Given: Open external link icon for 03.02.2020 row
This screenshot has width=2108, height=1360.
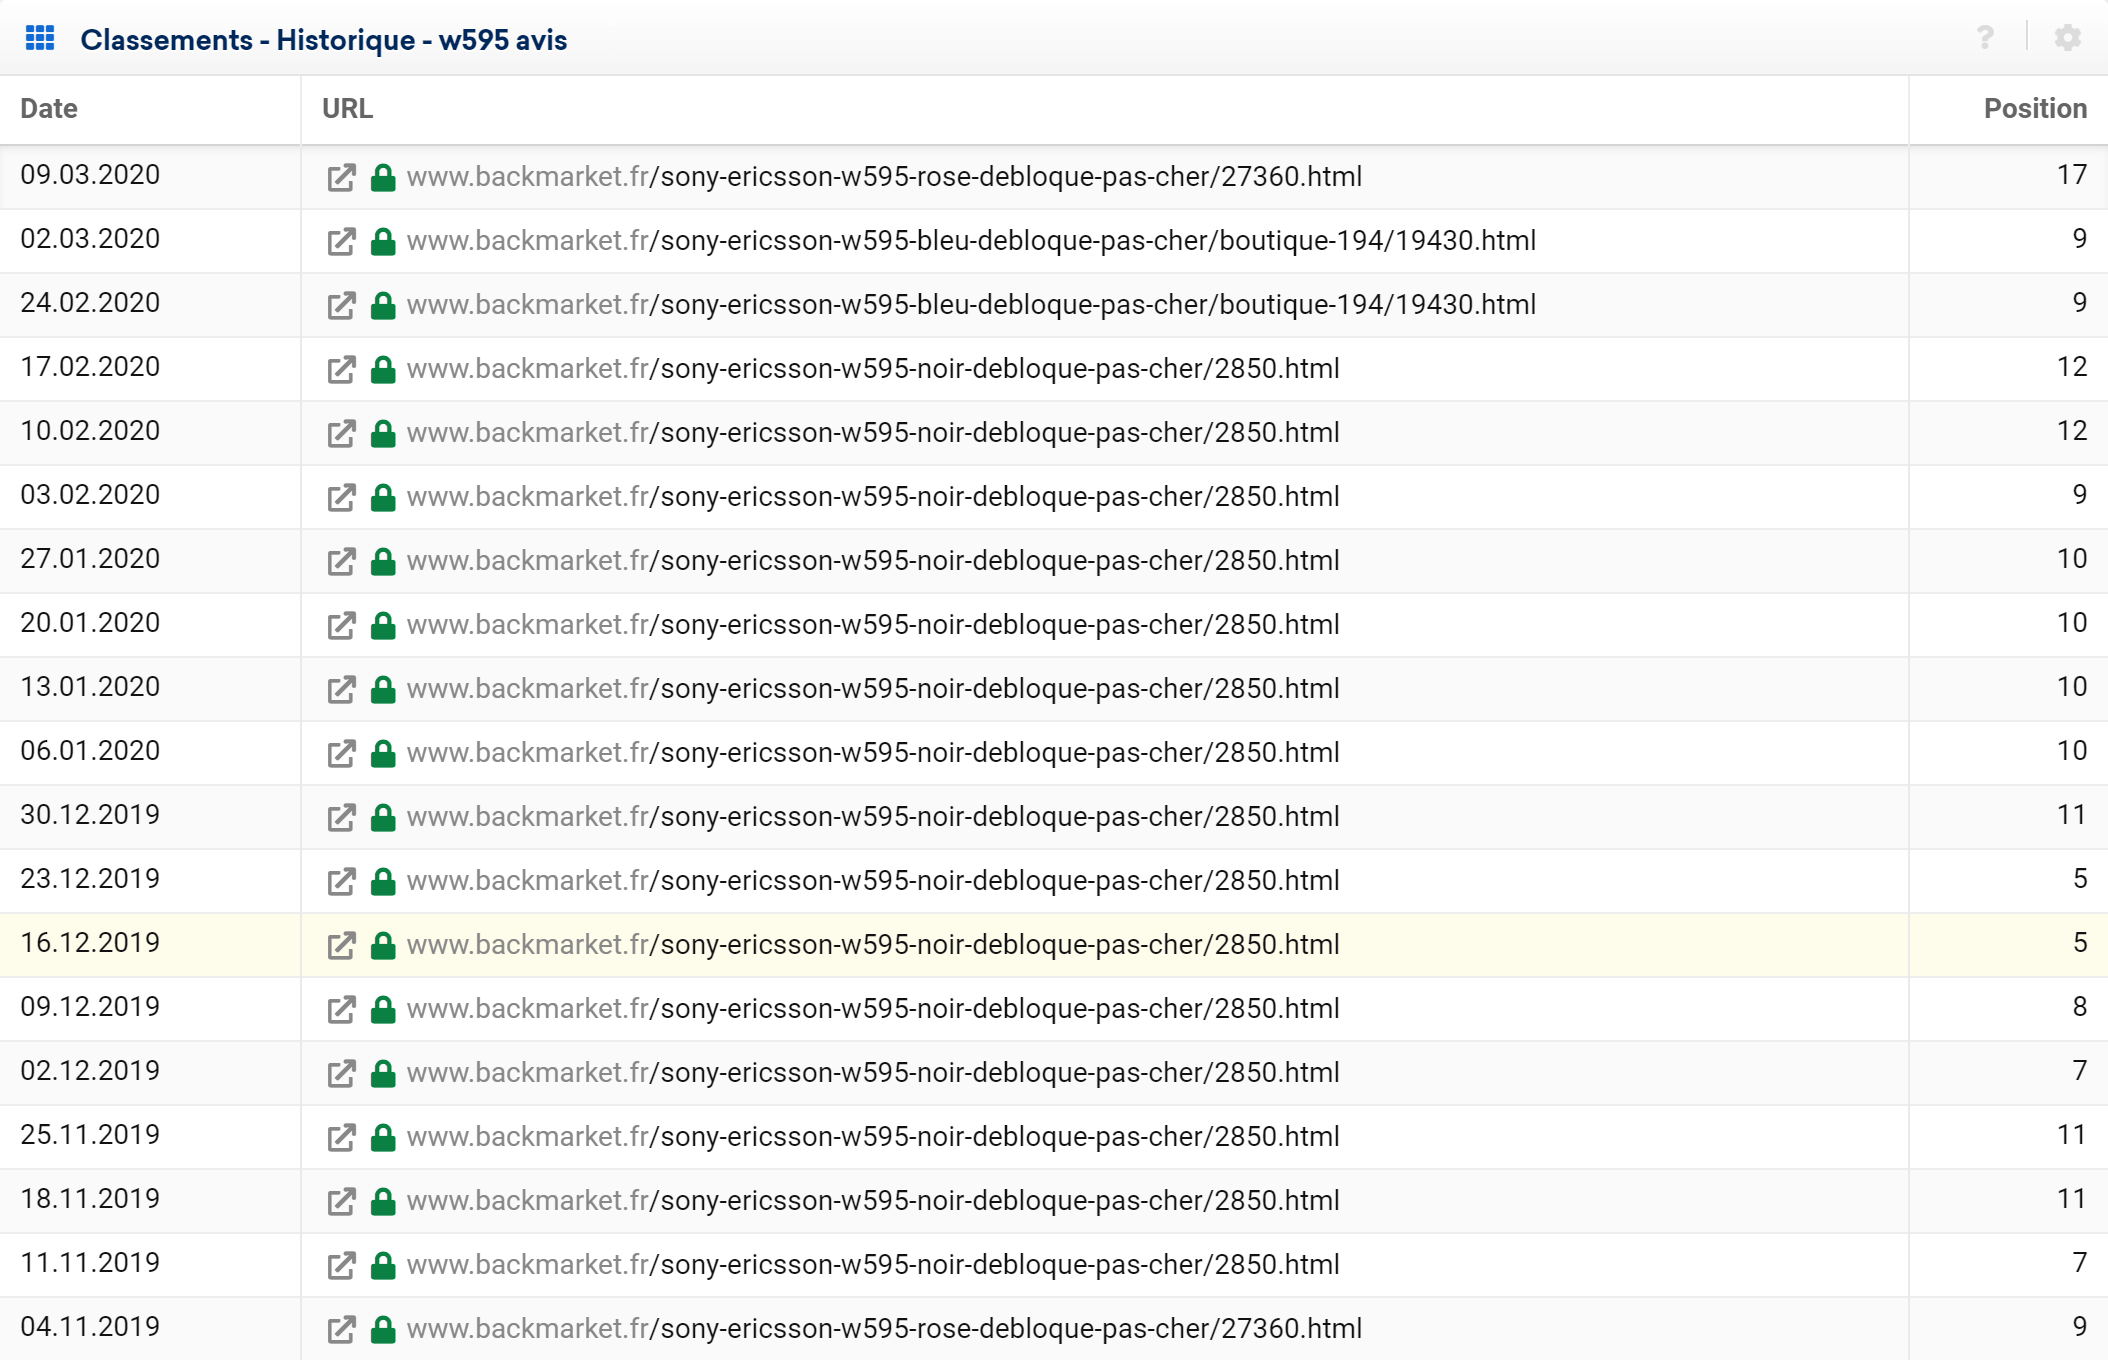Looking at the screenshot, I should click(x=341, y=498).
